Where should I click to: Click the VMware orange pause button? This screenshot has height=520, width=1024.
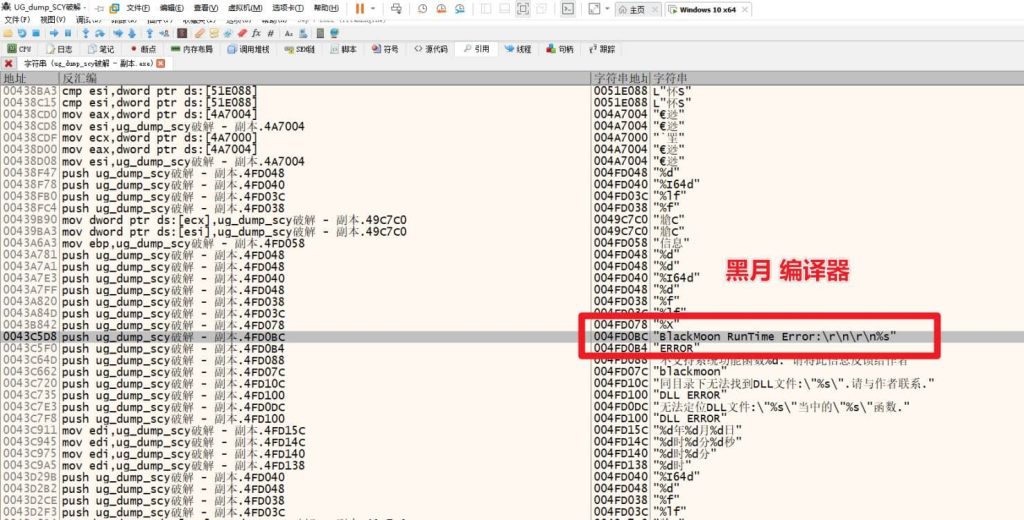[x=360, y=8]
